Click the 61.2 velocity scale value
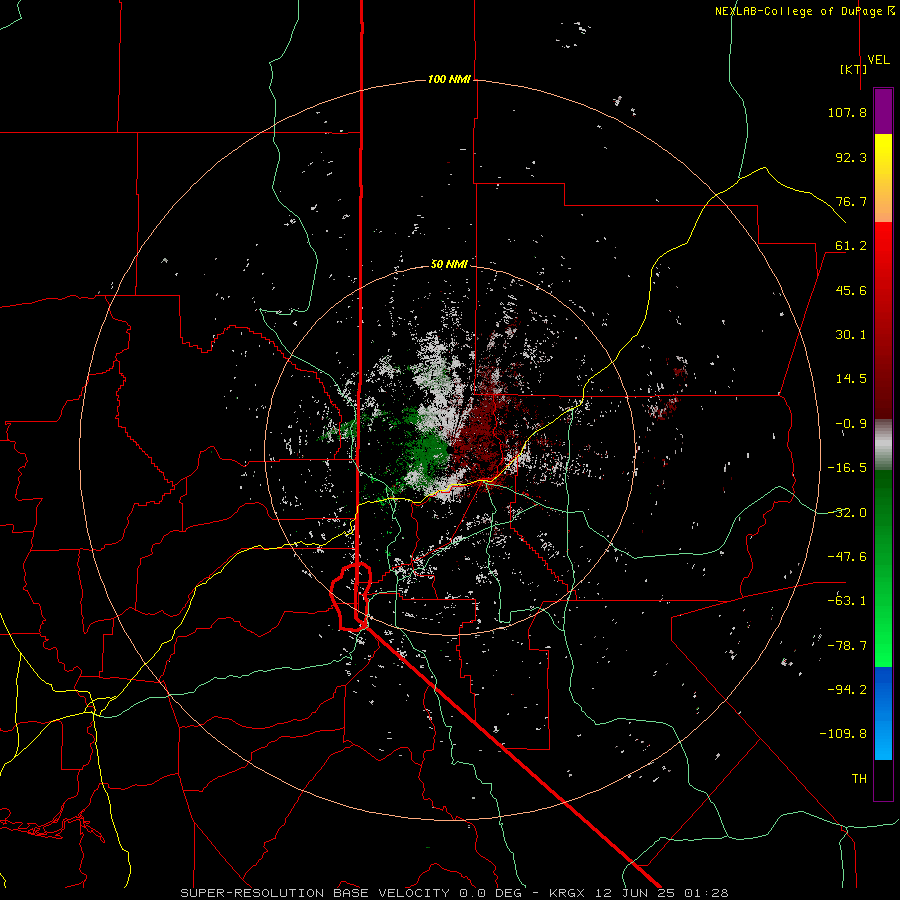This screenshot has width=900, height=900. pos(851,246)
